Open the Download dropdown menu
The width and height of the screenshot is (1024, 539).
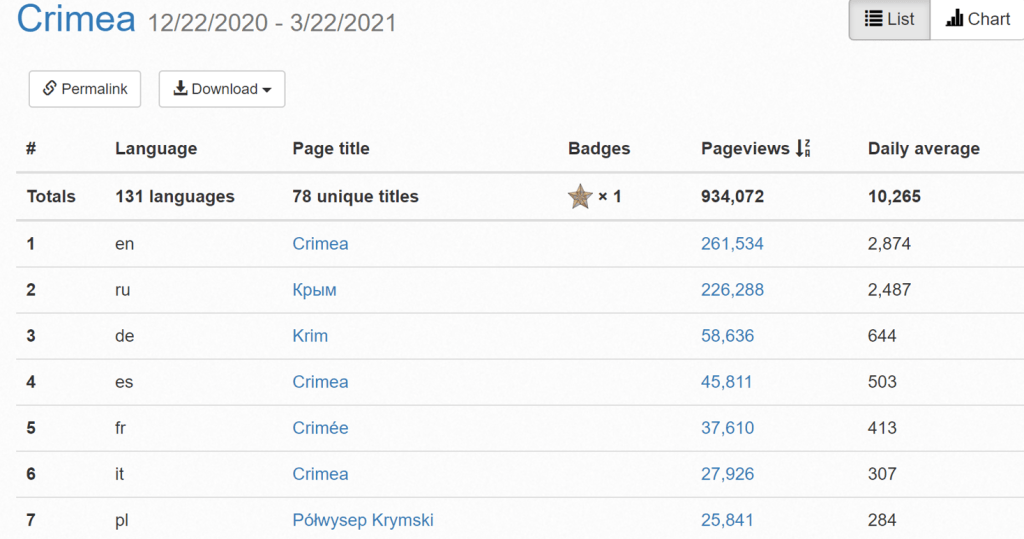(x=222, y=89)
